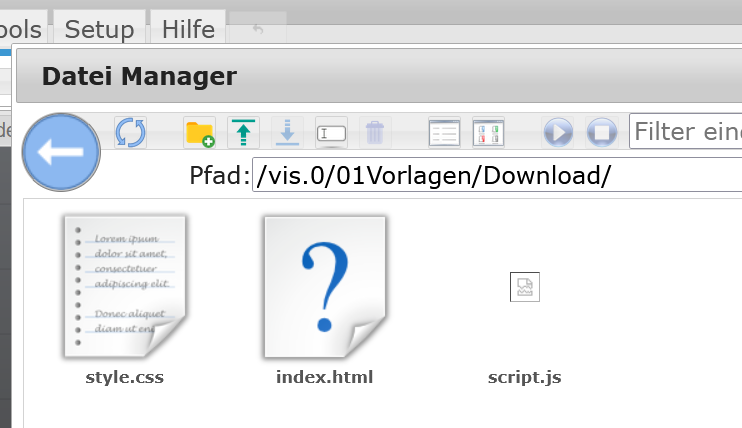Click the rename file icon
Viewport: 742px width, 428px height.
[331, 132]
